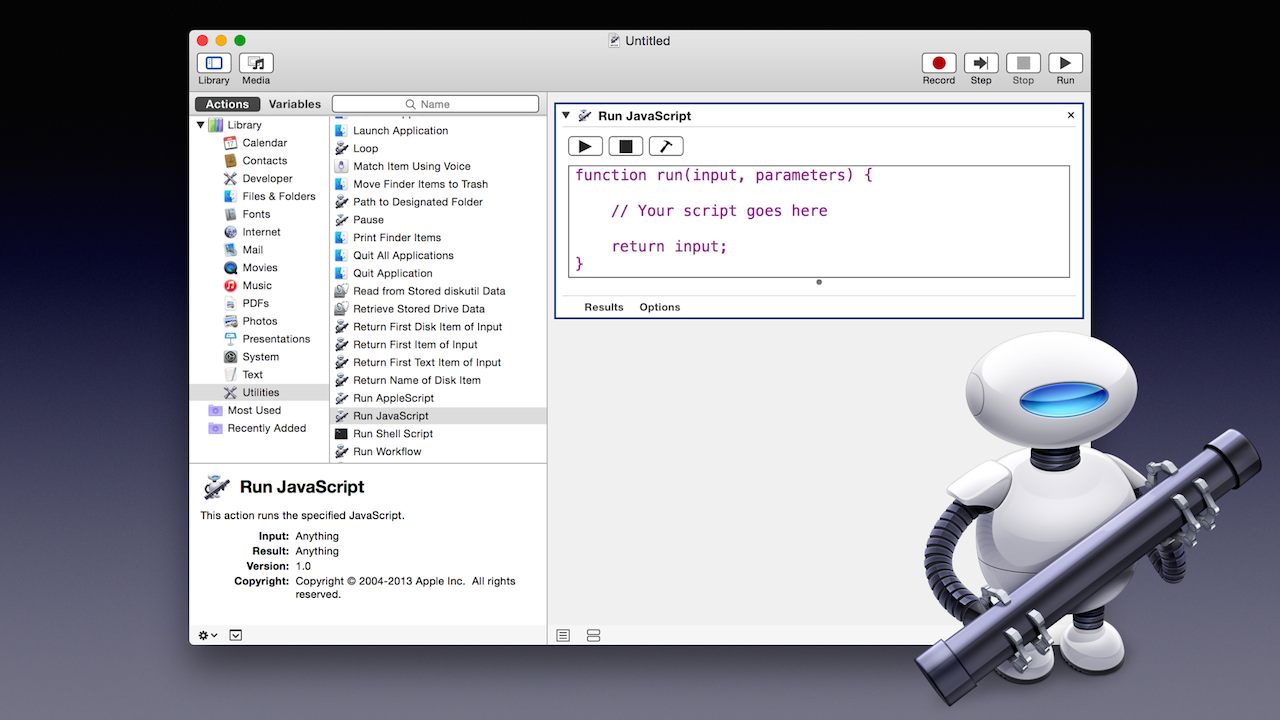Select Move Finder Items to Trash action
1280x720 pixels.
tap(420, 184)
